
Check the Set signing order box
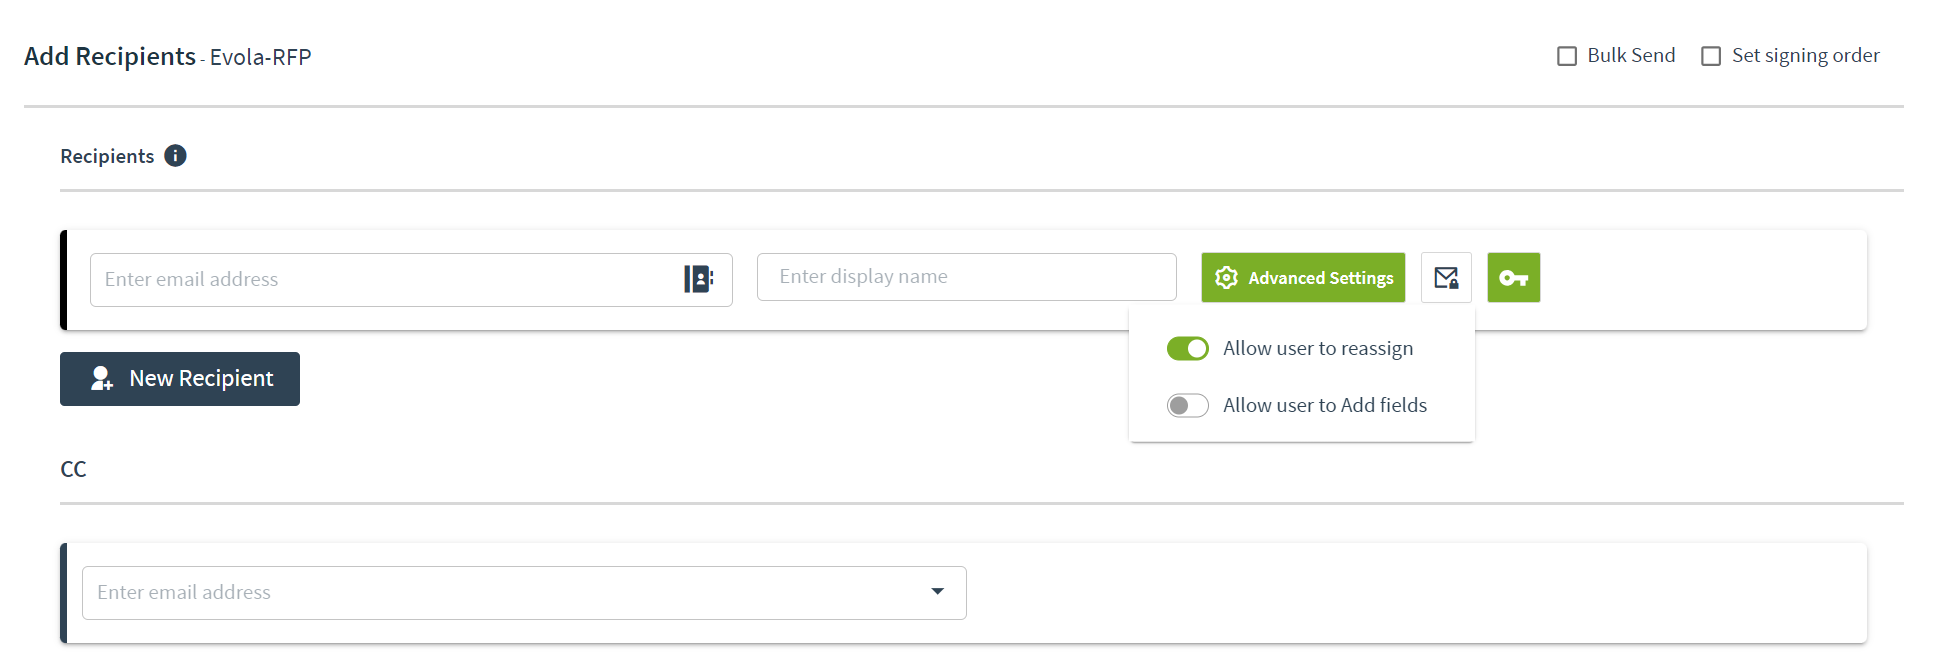(1711, 56)
